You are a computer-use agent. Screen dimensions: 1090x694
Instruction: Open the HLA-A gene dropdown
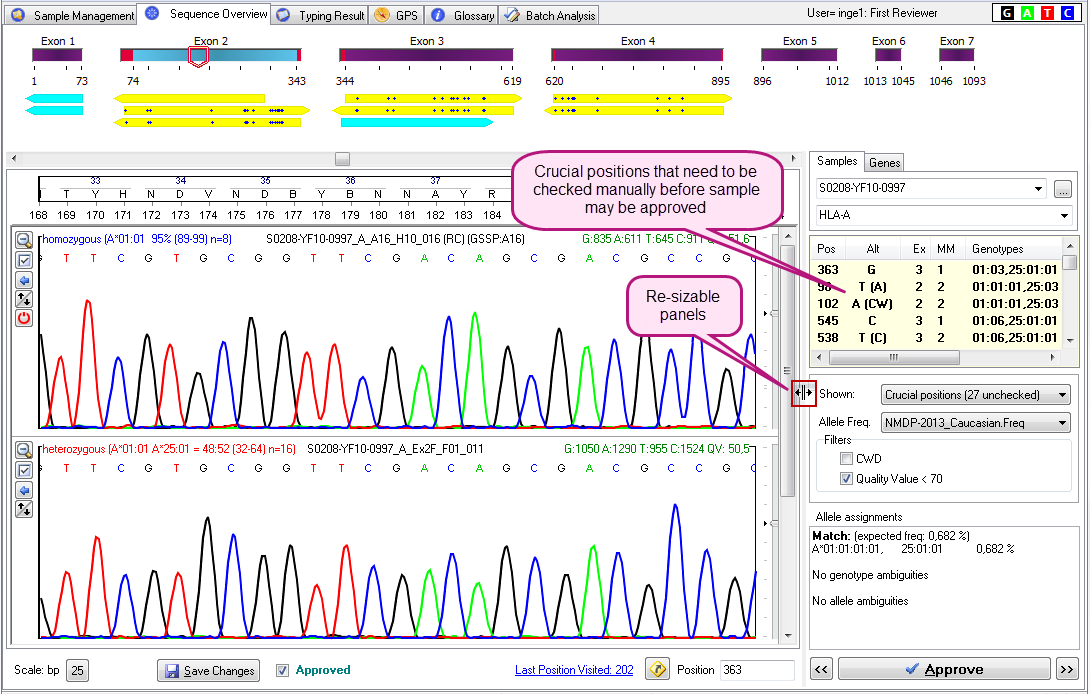[x=1064, y=216]
